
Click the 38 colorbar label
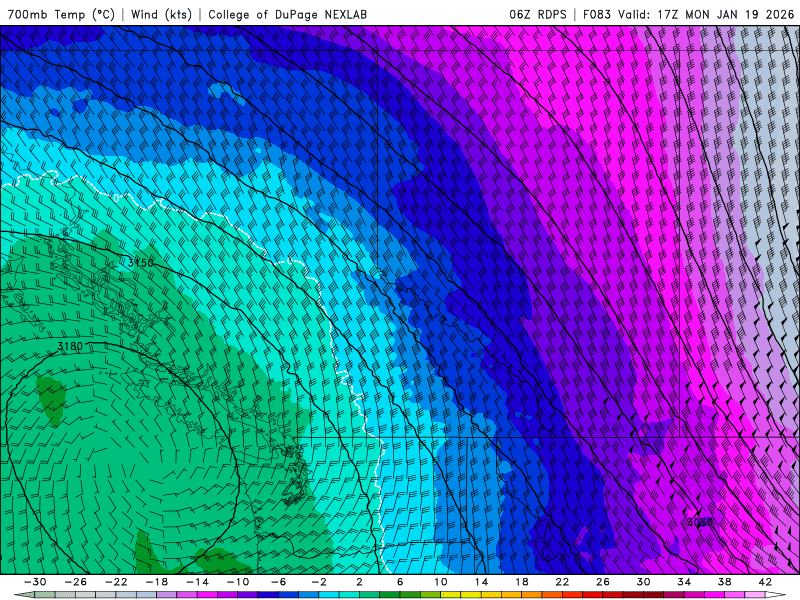point(724,582)
